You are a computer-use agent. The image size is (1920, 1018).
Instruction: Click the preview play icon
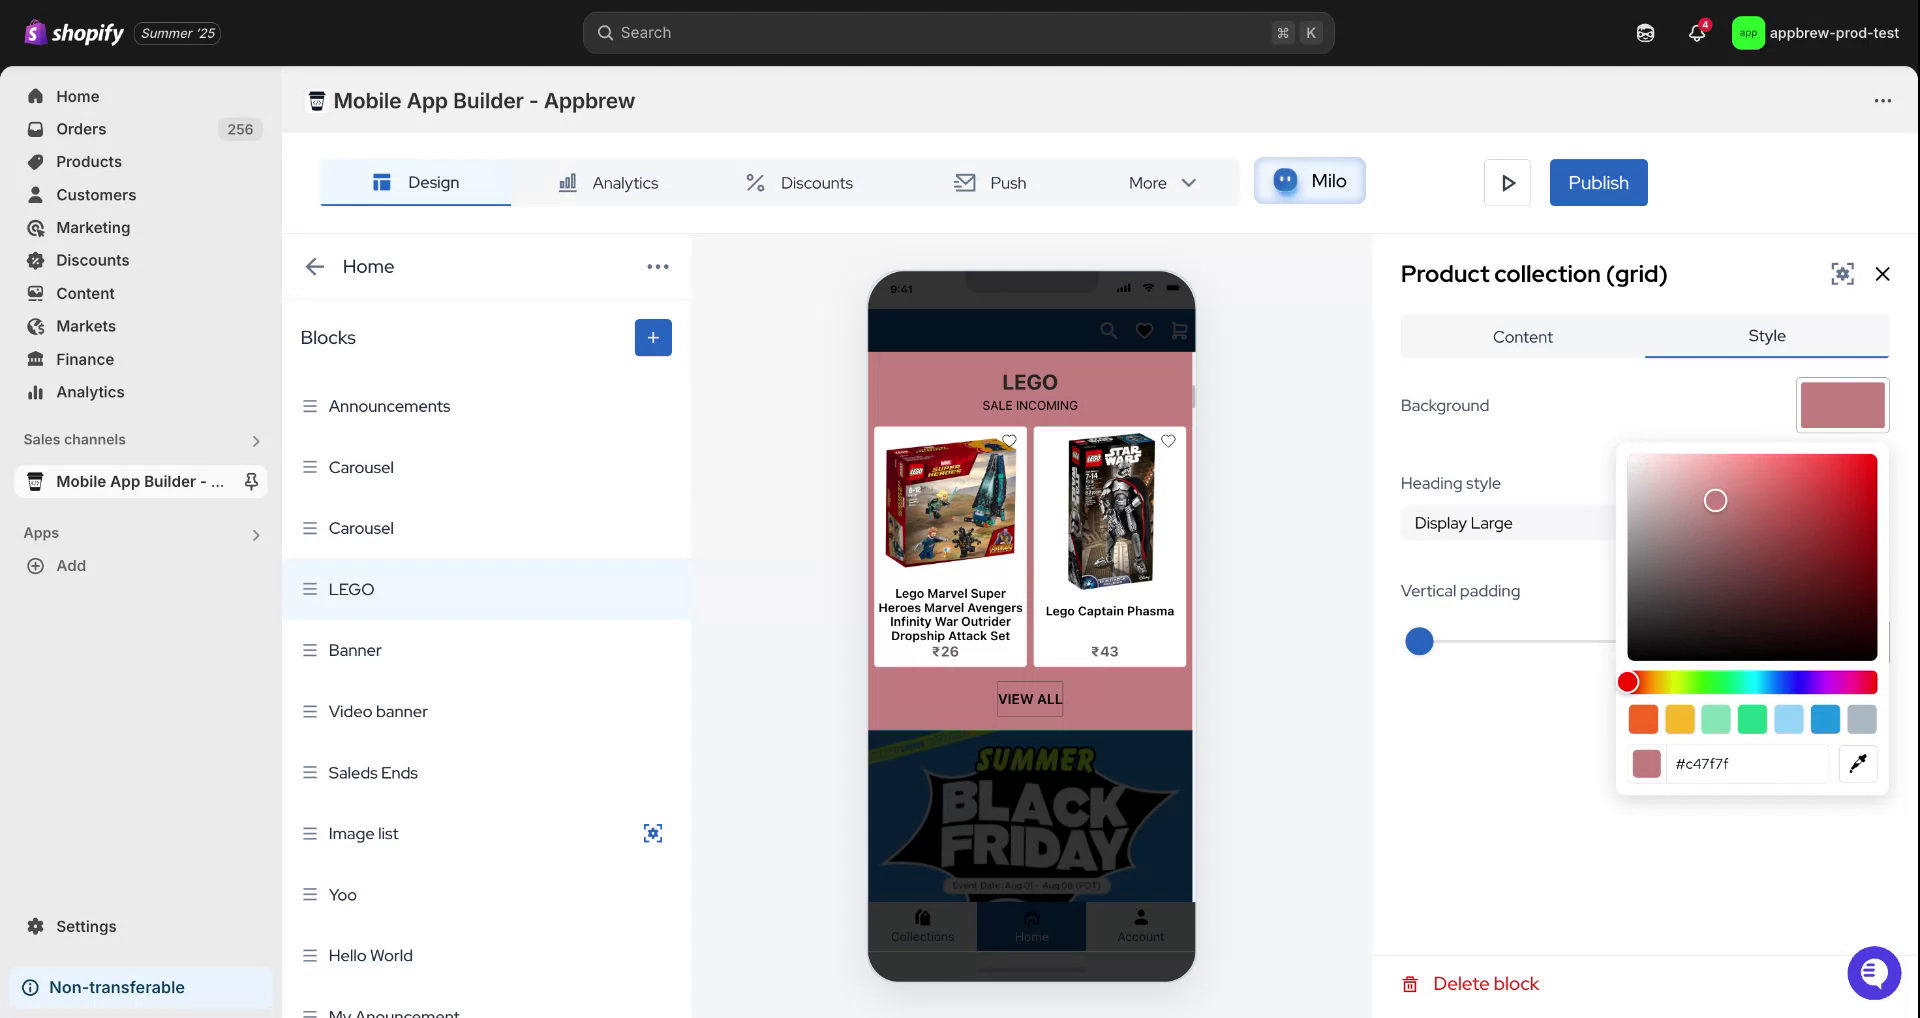pyautogui.click(x=1507, y=183)
